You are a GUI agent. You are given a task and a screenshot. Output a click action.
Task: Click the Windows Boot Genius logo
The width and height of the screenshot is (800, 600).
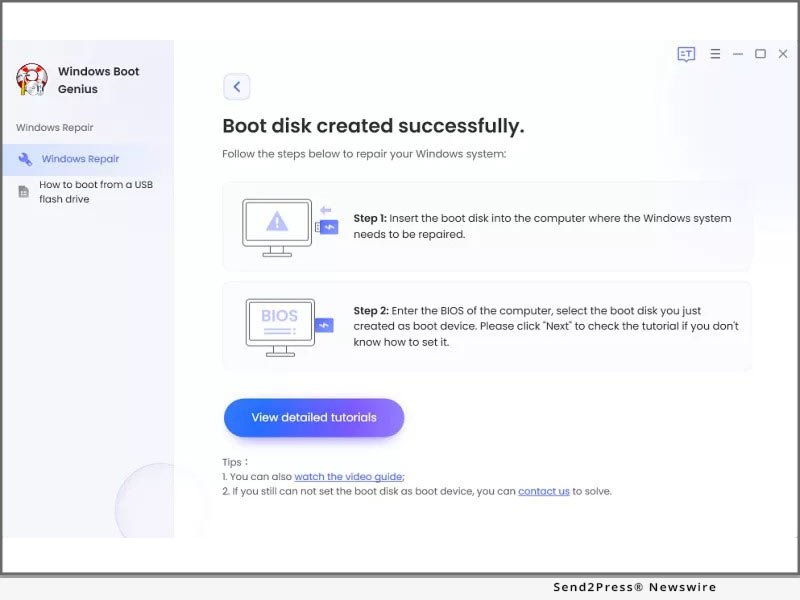32,80
